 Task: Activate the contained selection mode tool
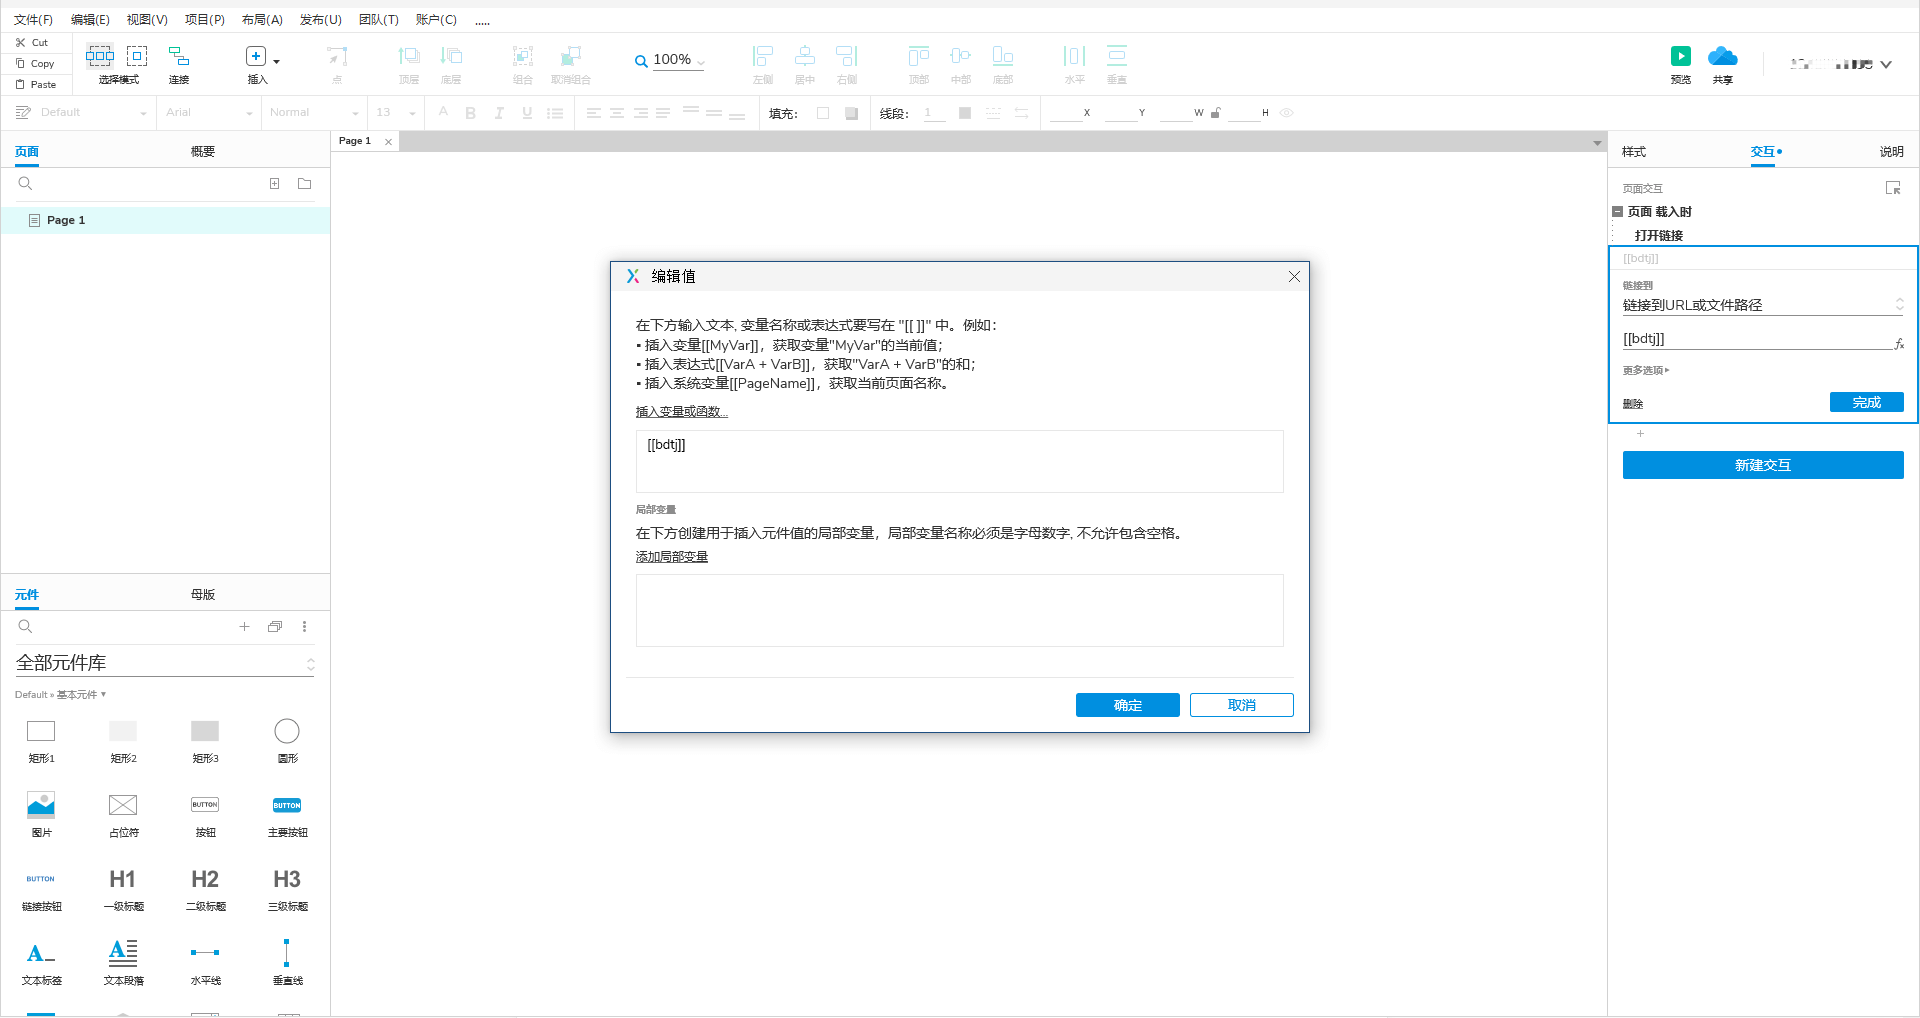(x=137, y=56)
